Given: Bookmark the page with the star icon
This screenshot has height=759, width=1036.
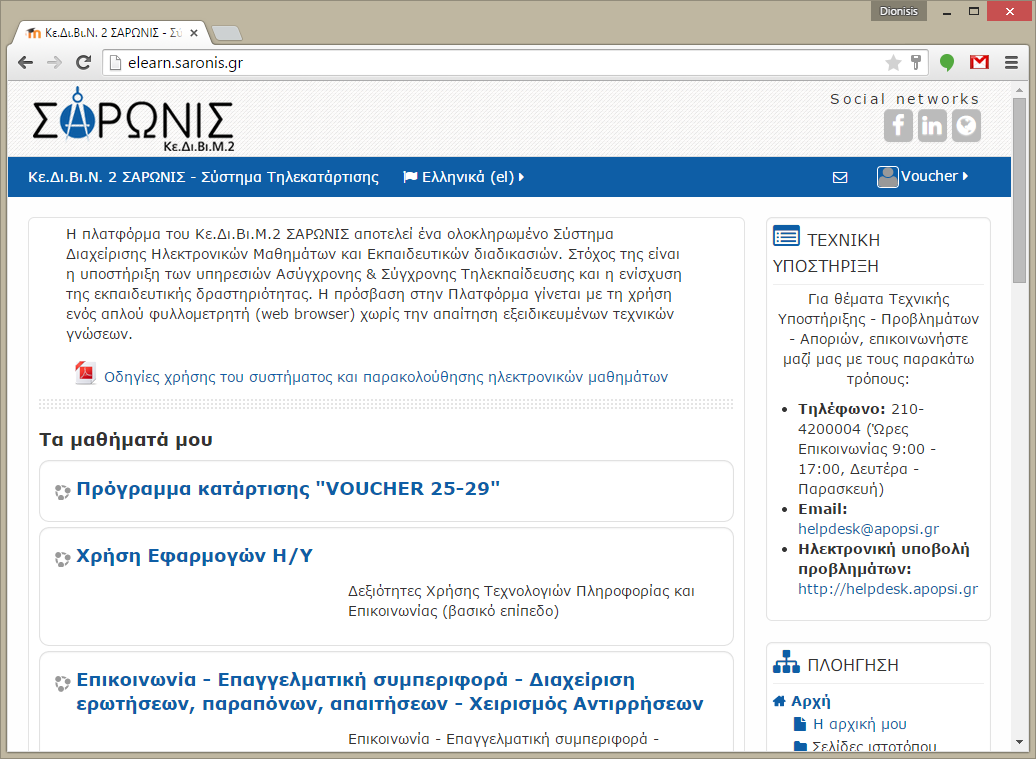Looking at the screenshot, I should click(893, 63).
